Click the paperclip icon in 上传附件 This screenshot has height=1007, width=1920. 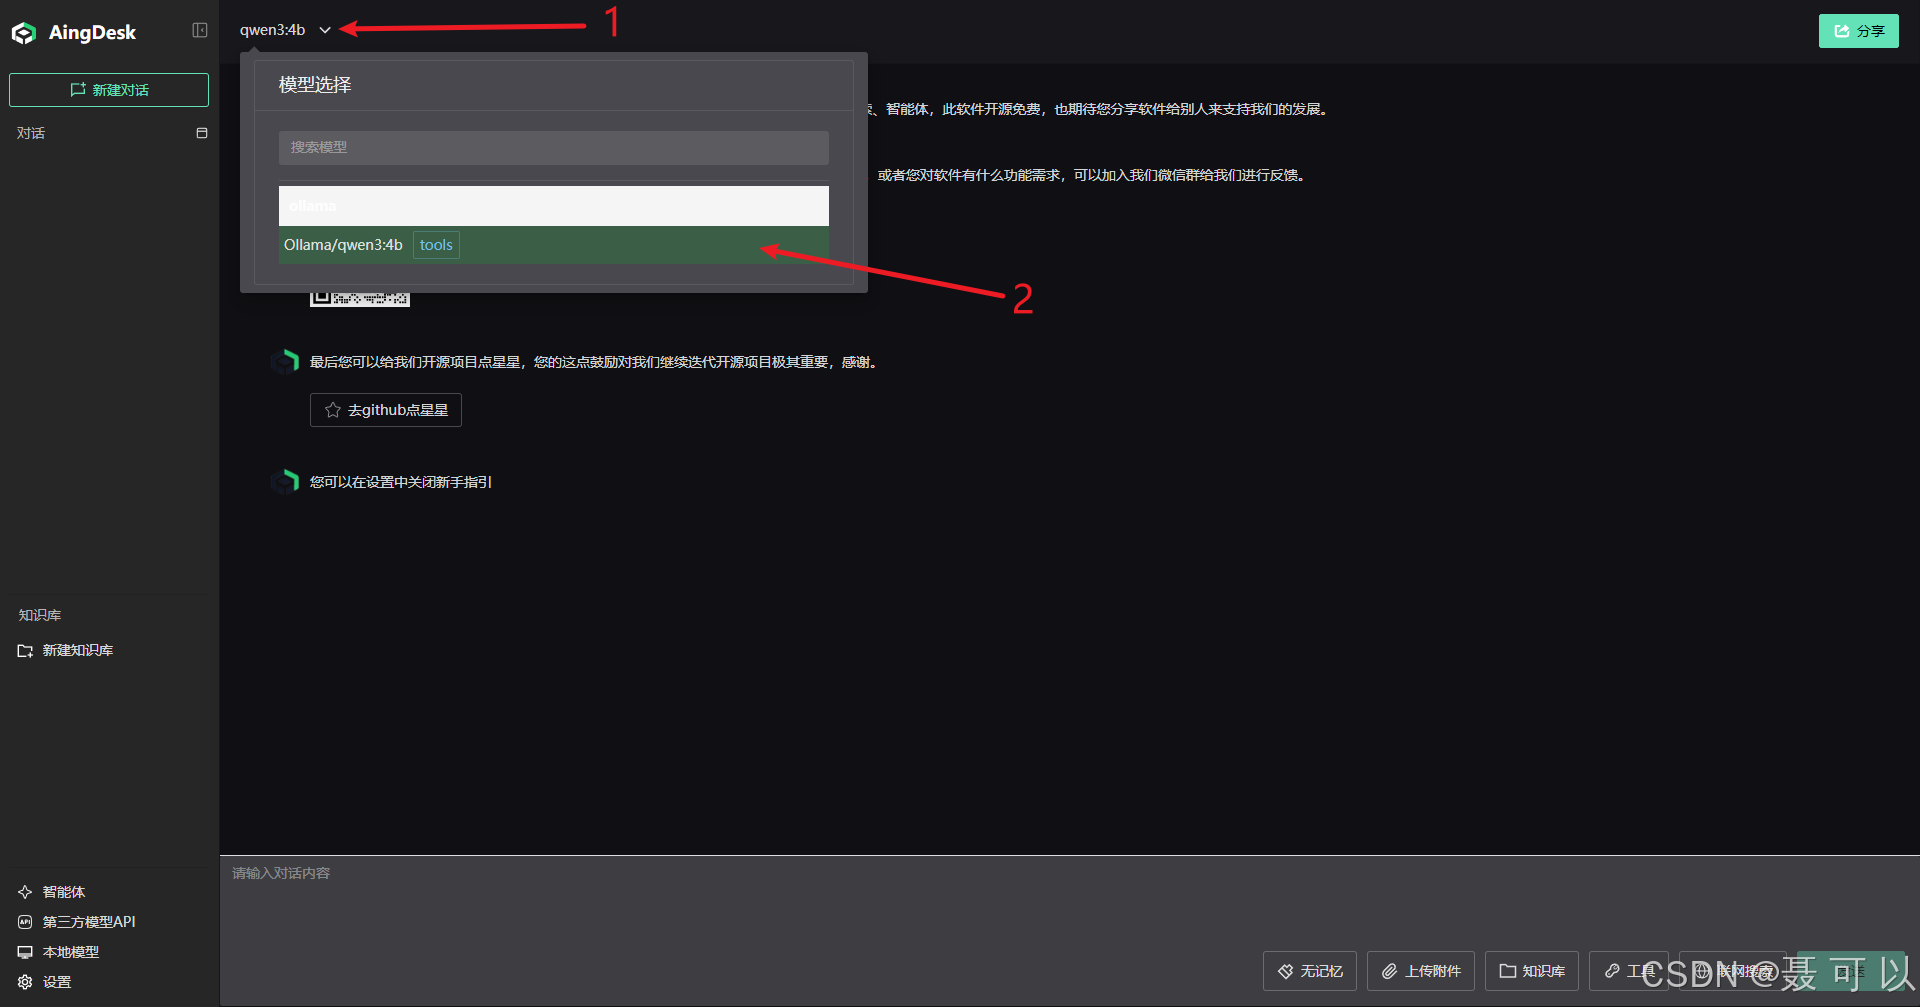(1389, 971)
